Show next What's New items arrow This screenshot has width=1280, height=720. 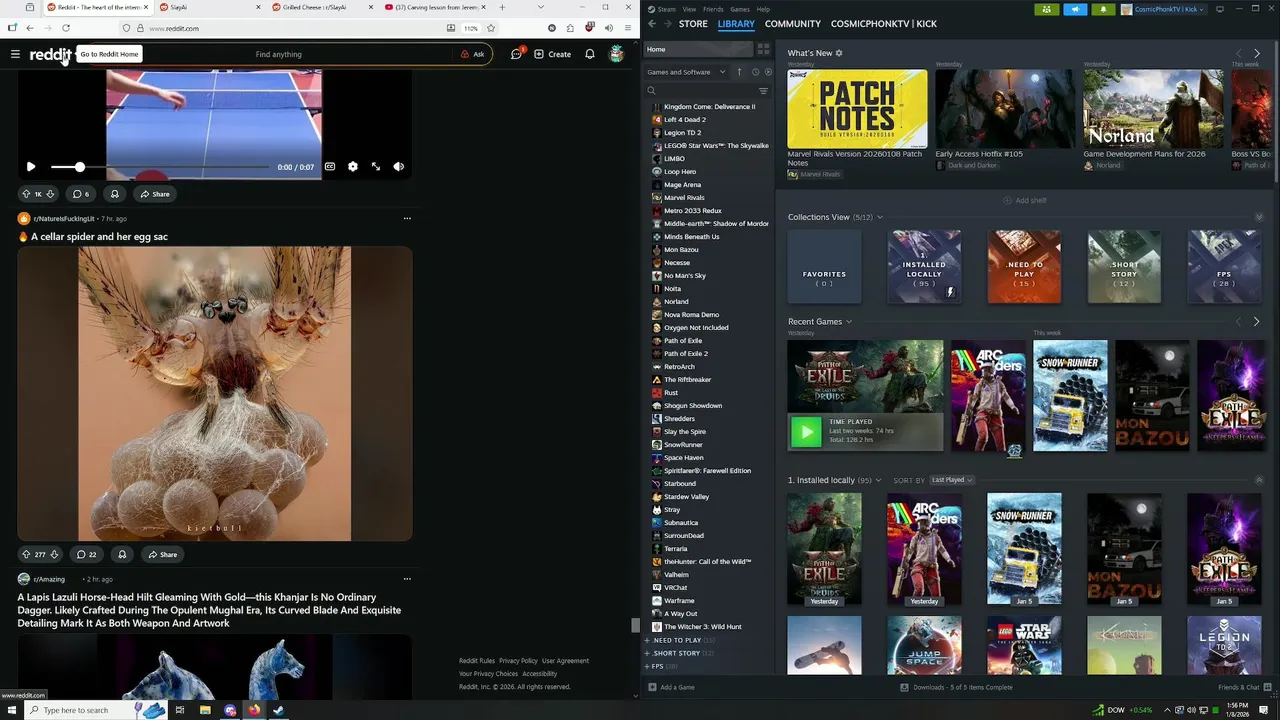coord(1256,53)
